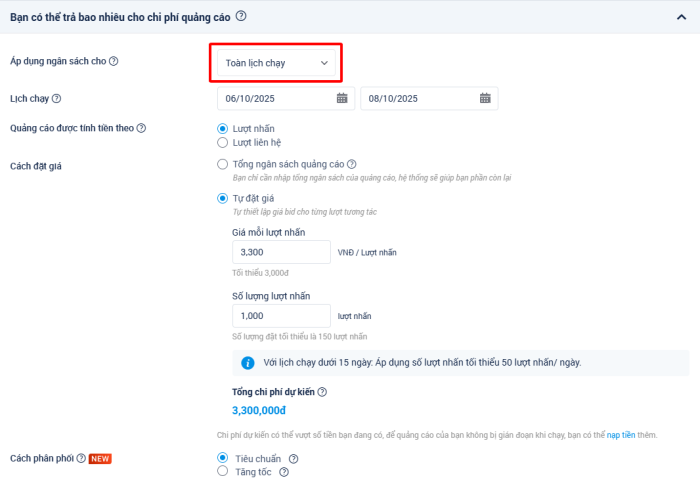The image size is (700, 493).
Task: Click help icon beside section title
Action: click(x=241, y=16)
